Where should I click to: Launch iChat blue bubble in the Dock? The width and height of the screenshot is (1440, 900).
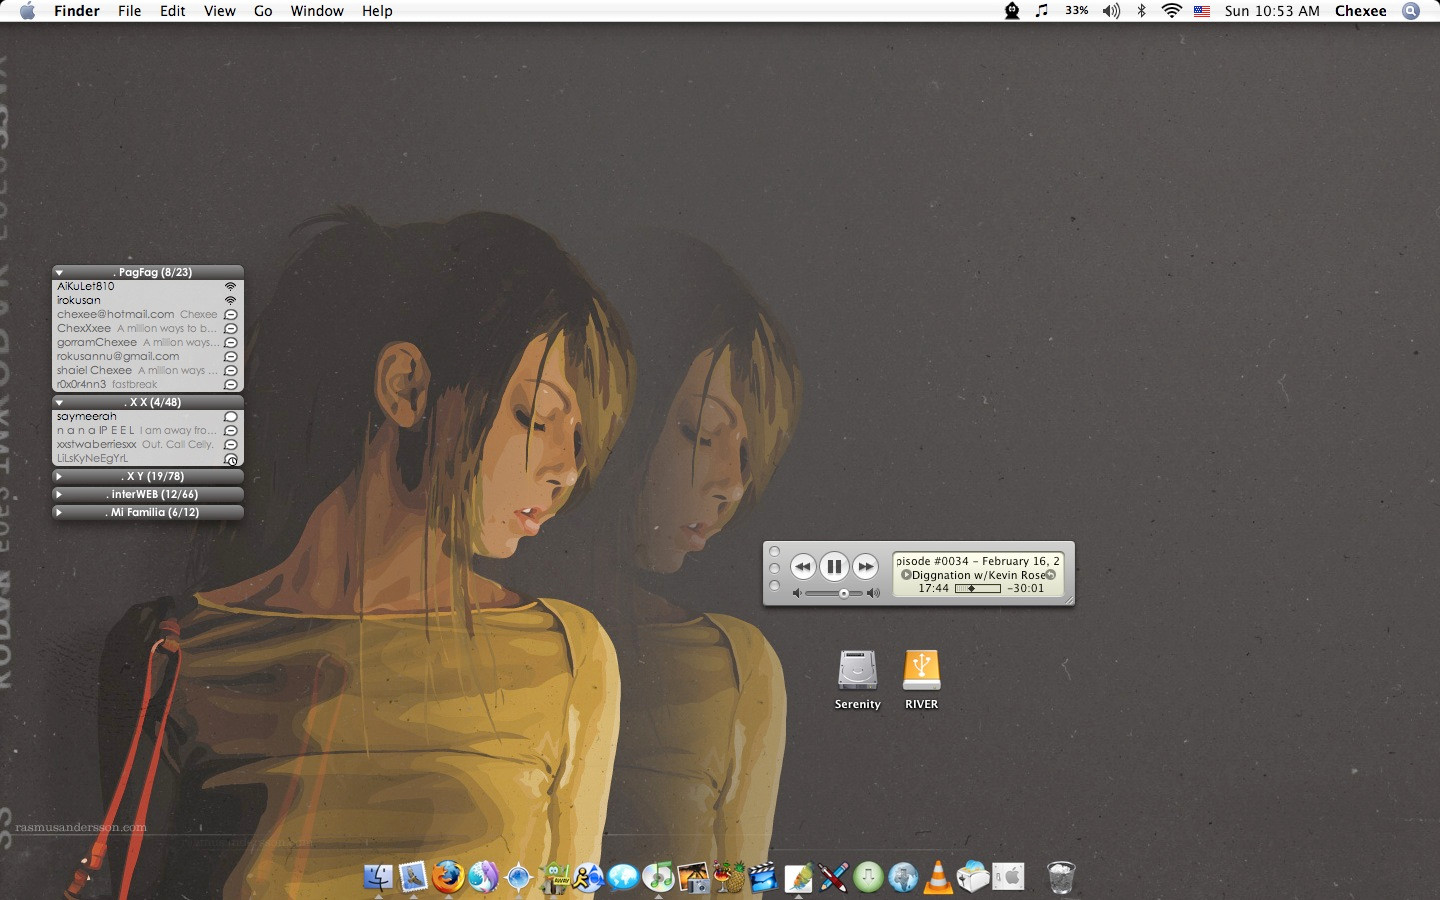[x=623, y=877]
